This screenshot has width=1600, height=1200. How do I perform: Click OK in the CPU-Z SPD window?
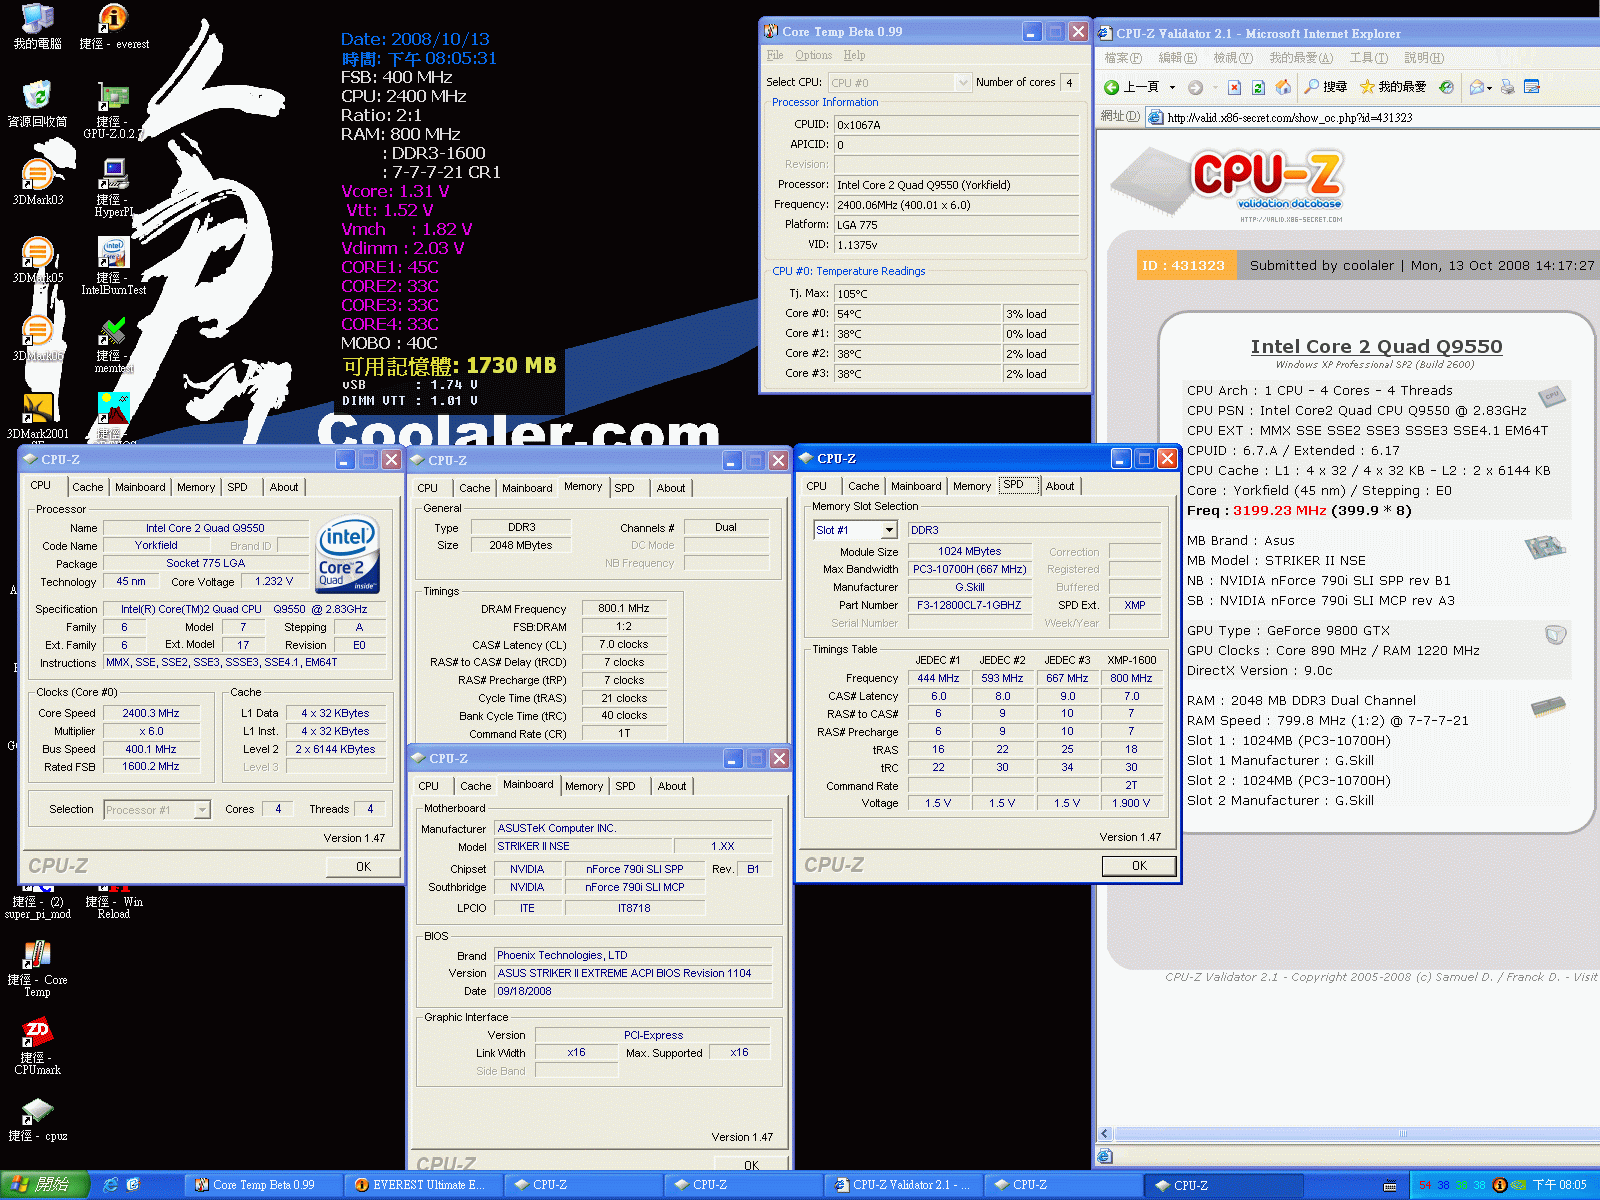tap(1139, 866)
